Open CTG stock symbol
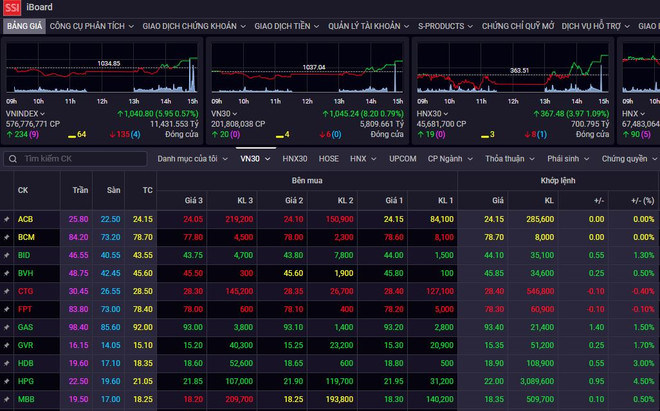This screenshot has height=411, width=660. click(25, 291)
